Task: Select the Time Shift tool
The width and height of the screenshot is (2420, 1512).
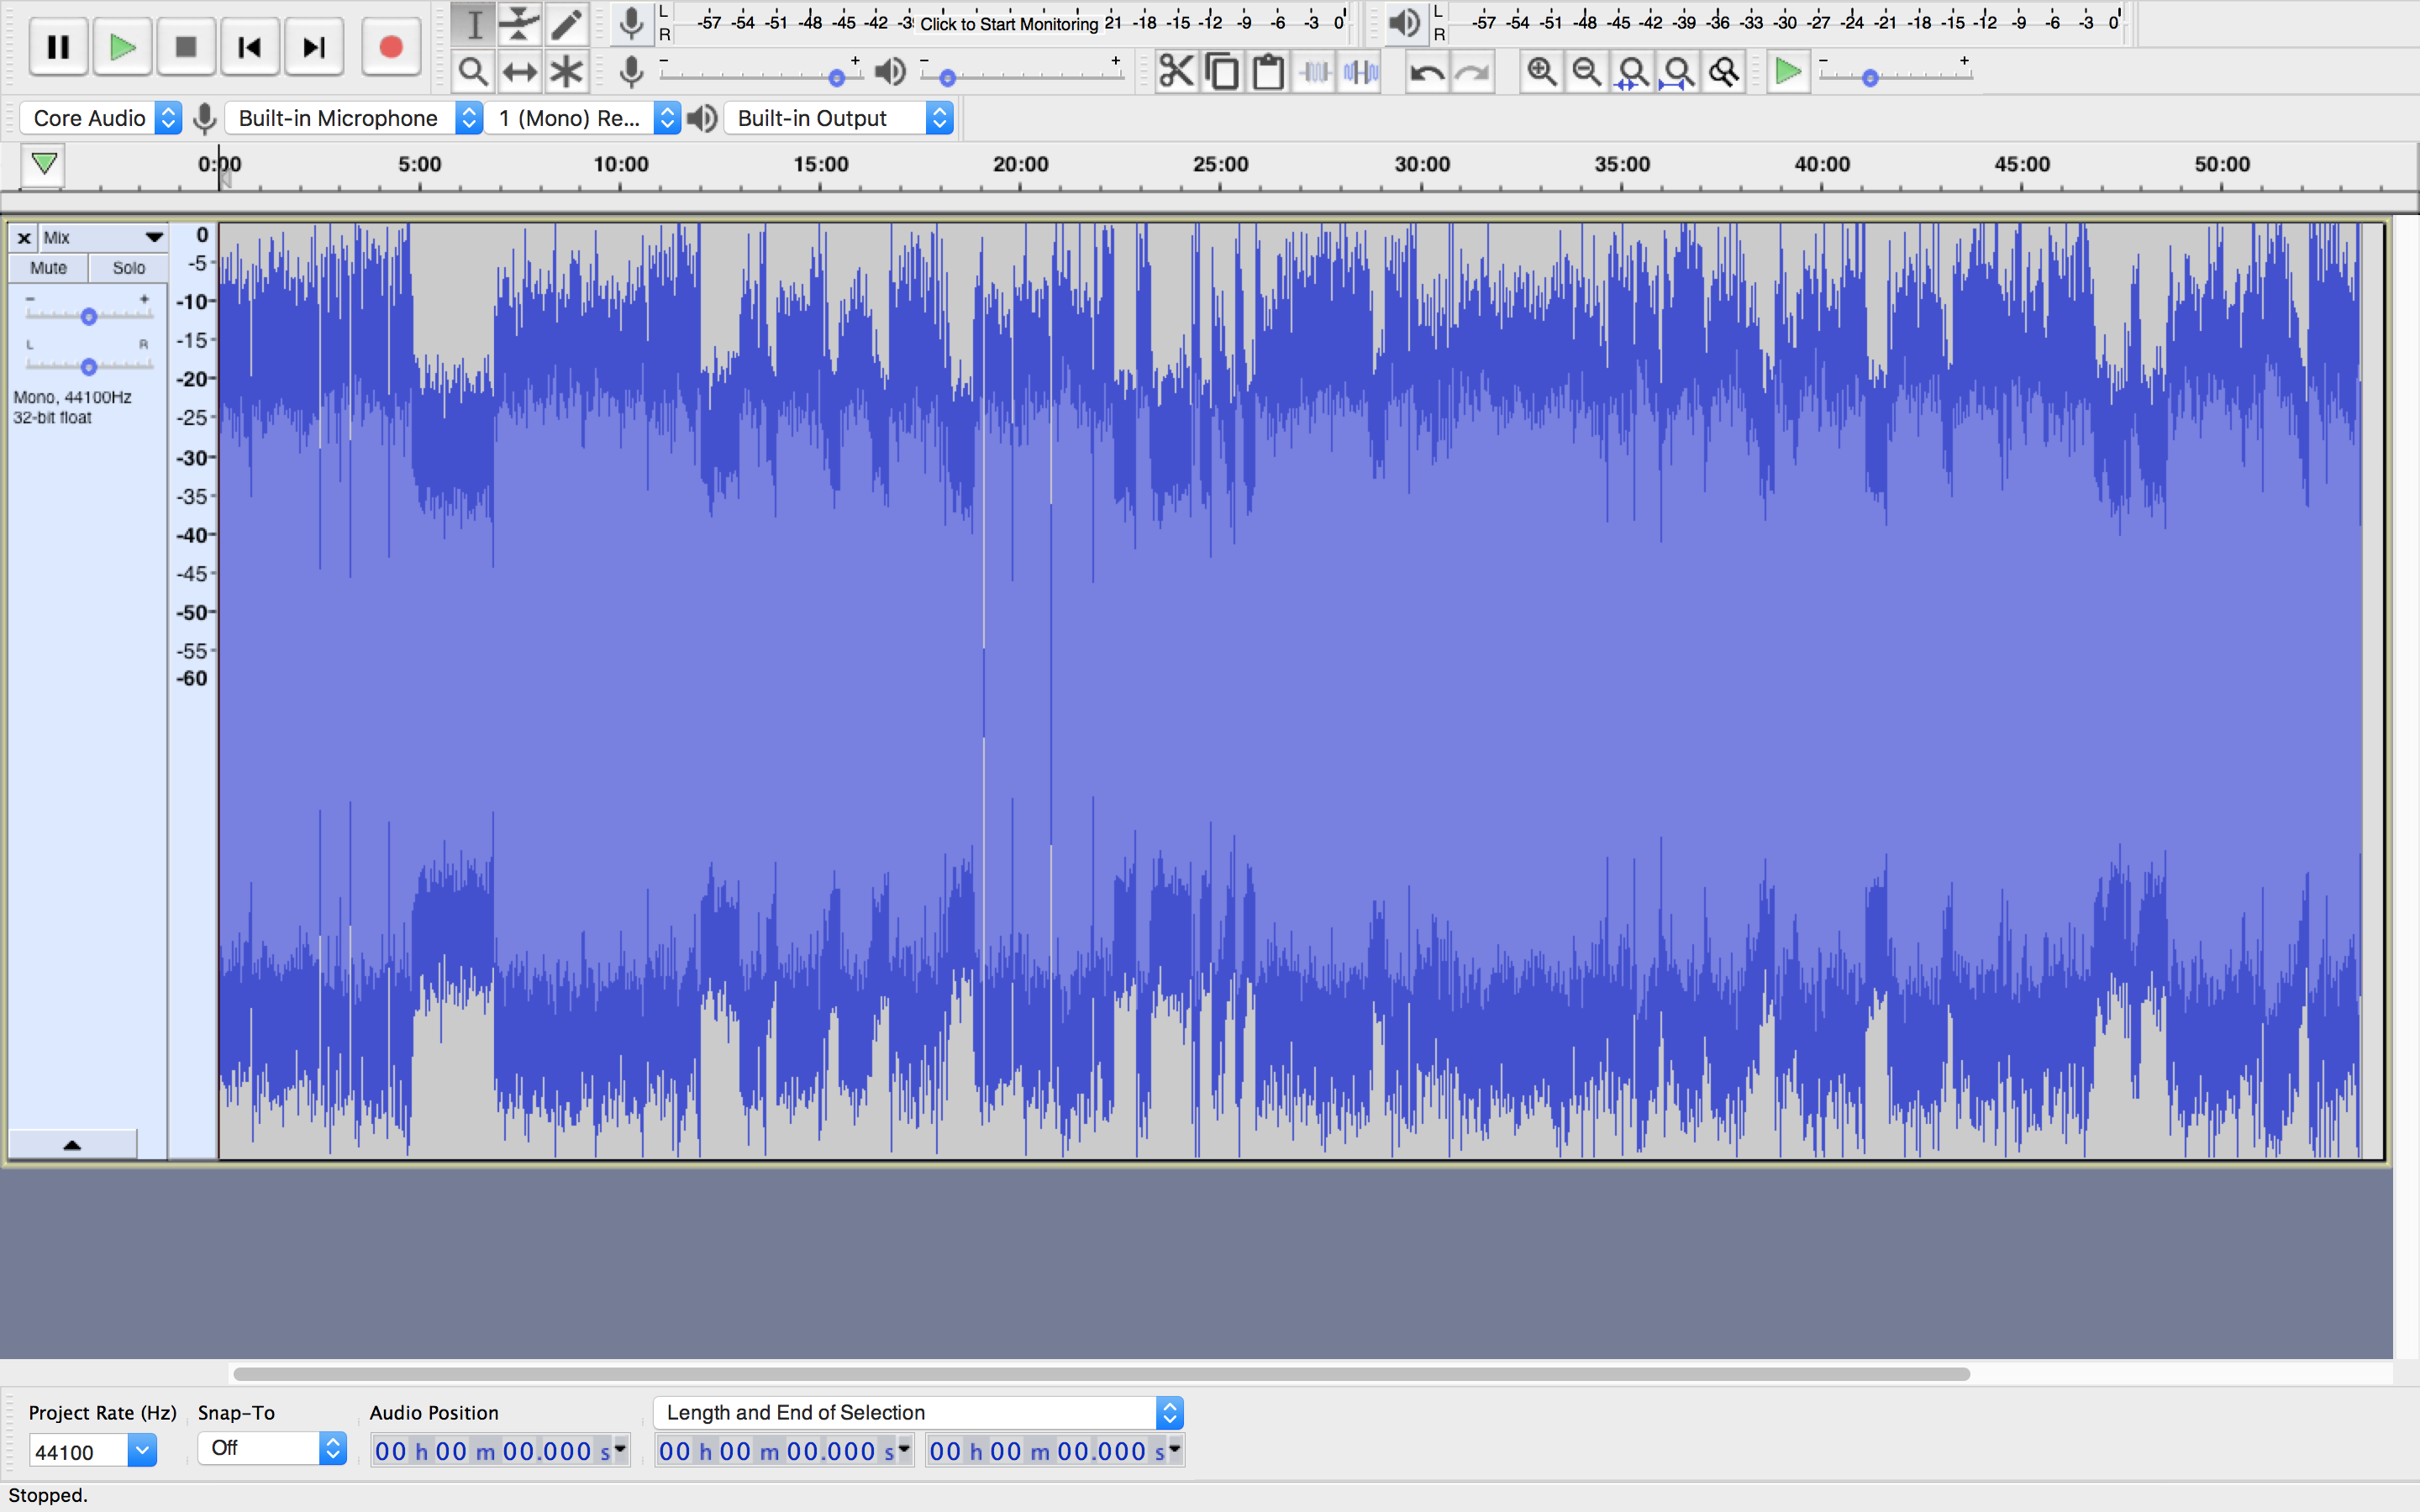Action: (x=519, y=72)
